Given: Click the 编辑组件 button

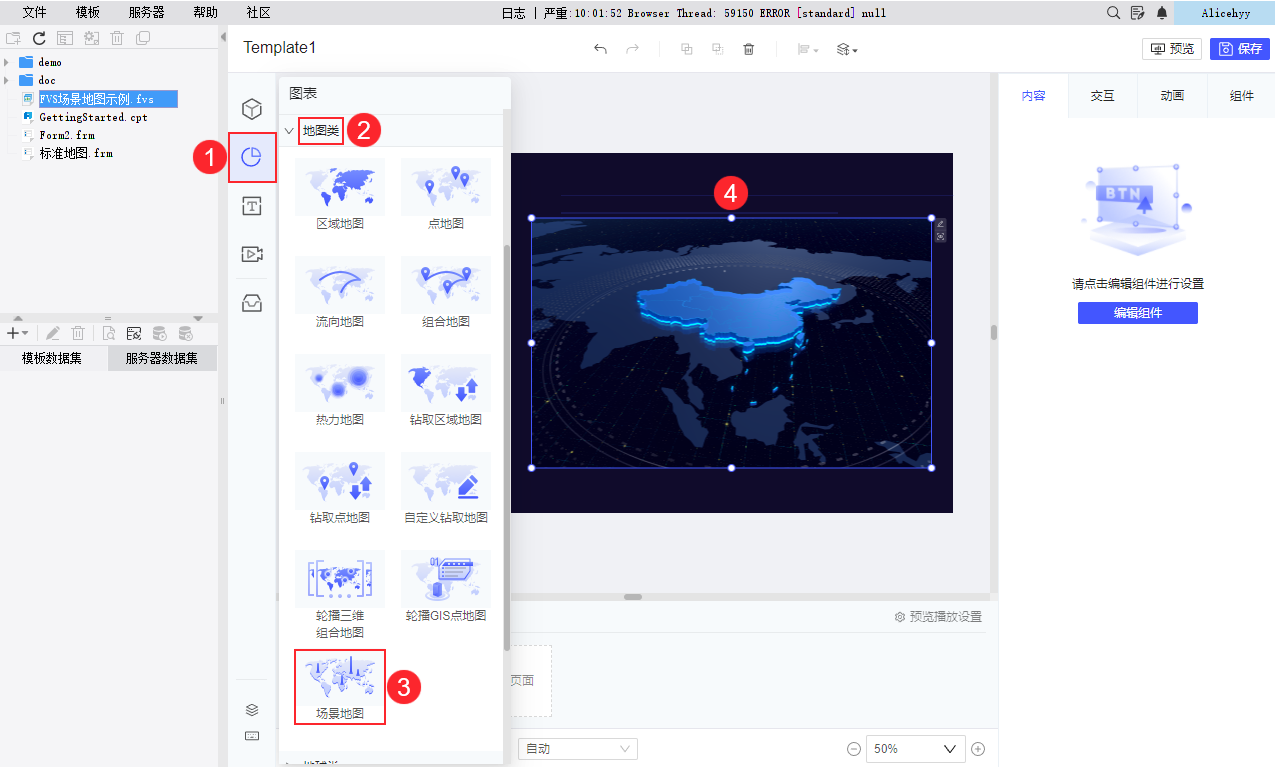Looking at the screenshot, I should 1138,313.
